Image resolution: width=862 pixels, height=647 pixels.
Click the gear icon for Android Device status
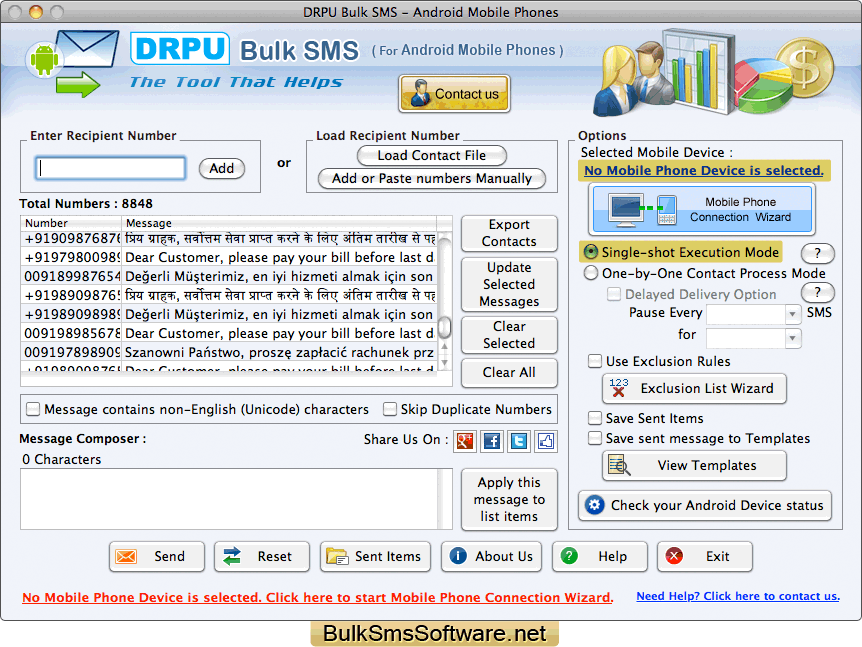(594, 505)
